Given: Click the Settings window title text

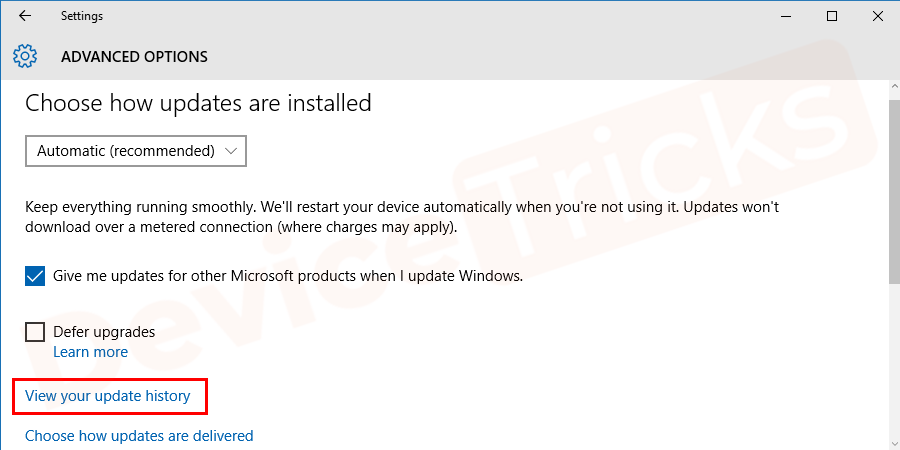Looking at the screenshot, I should click(x=81, y=16).
